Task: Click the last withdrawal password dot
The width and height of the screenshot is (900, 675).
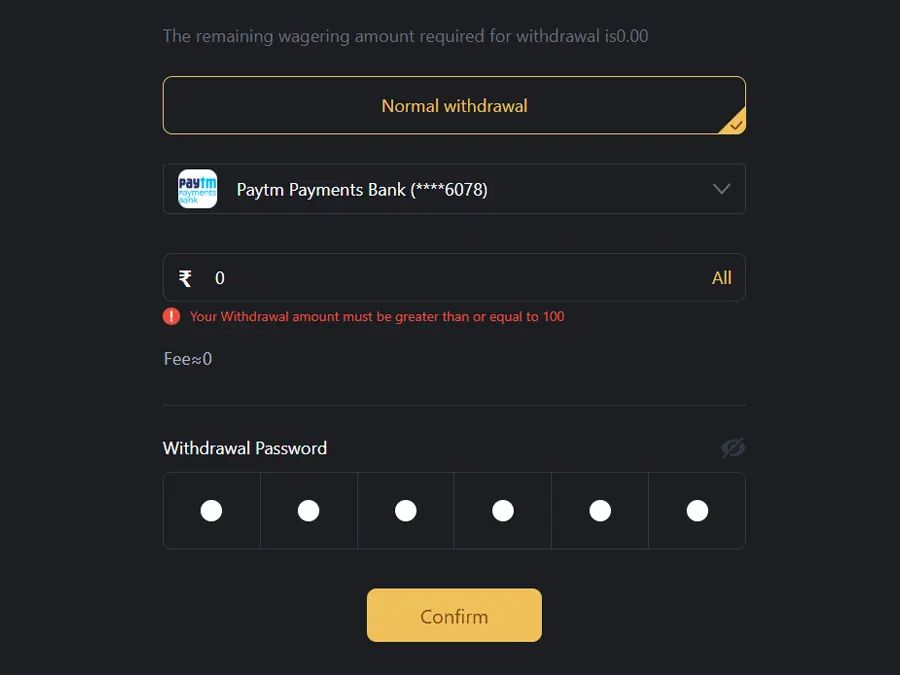Action: 696,510
